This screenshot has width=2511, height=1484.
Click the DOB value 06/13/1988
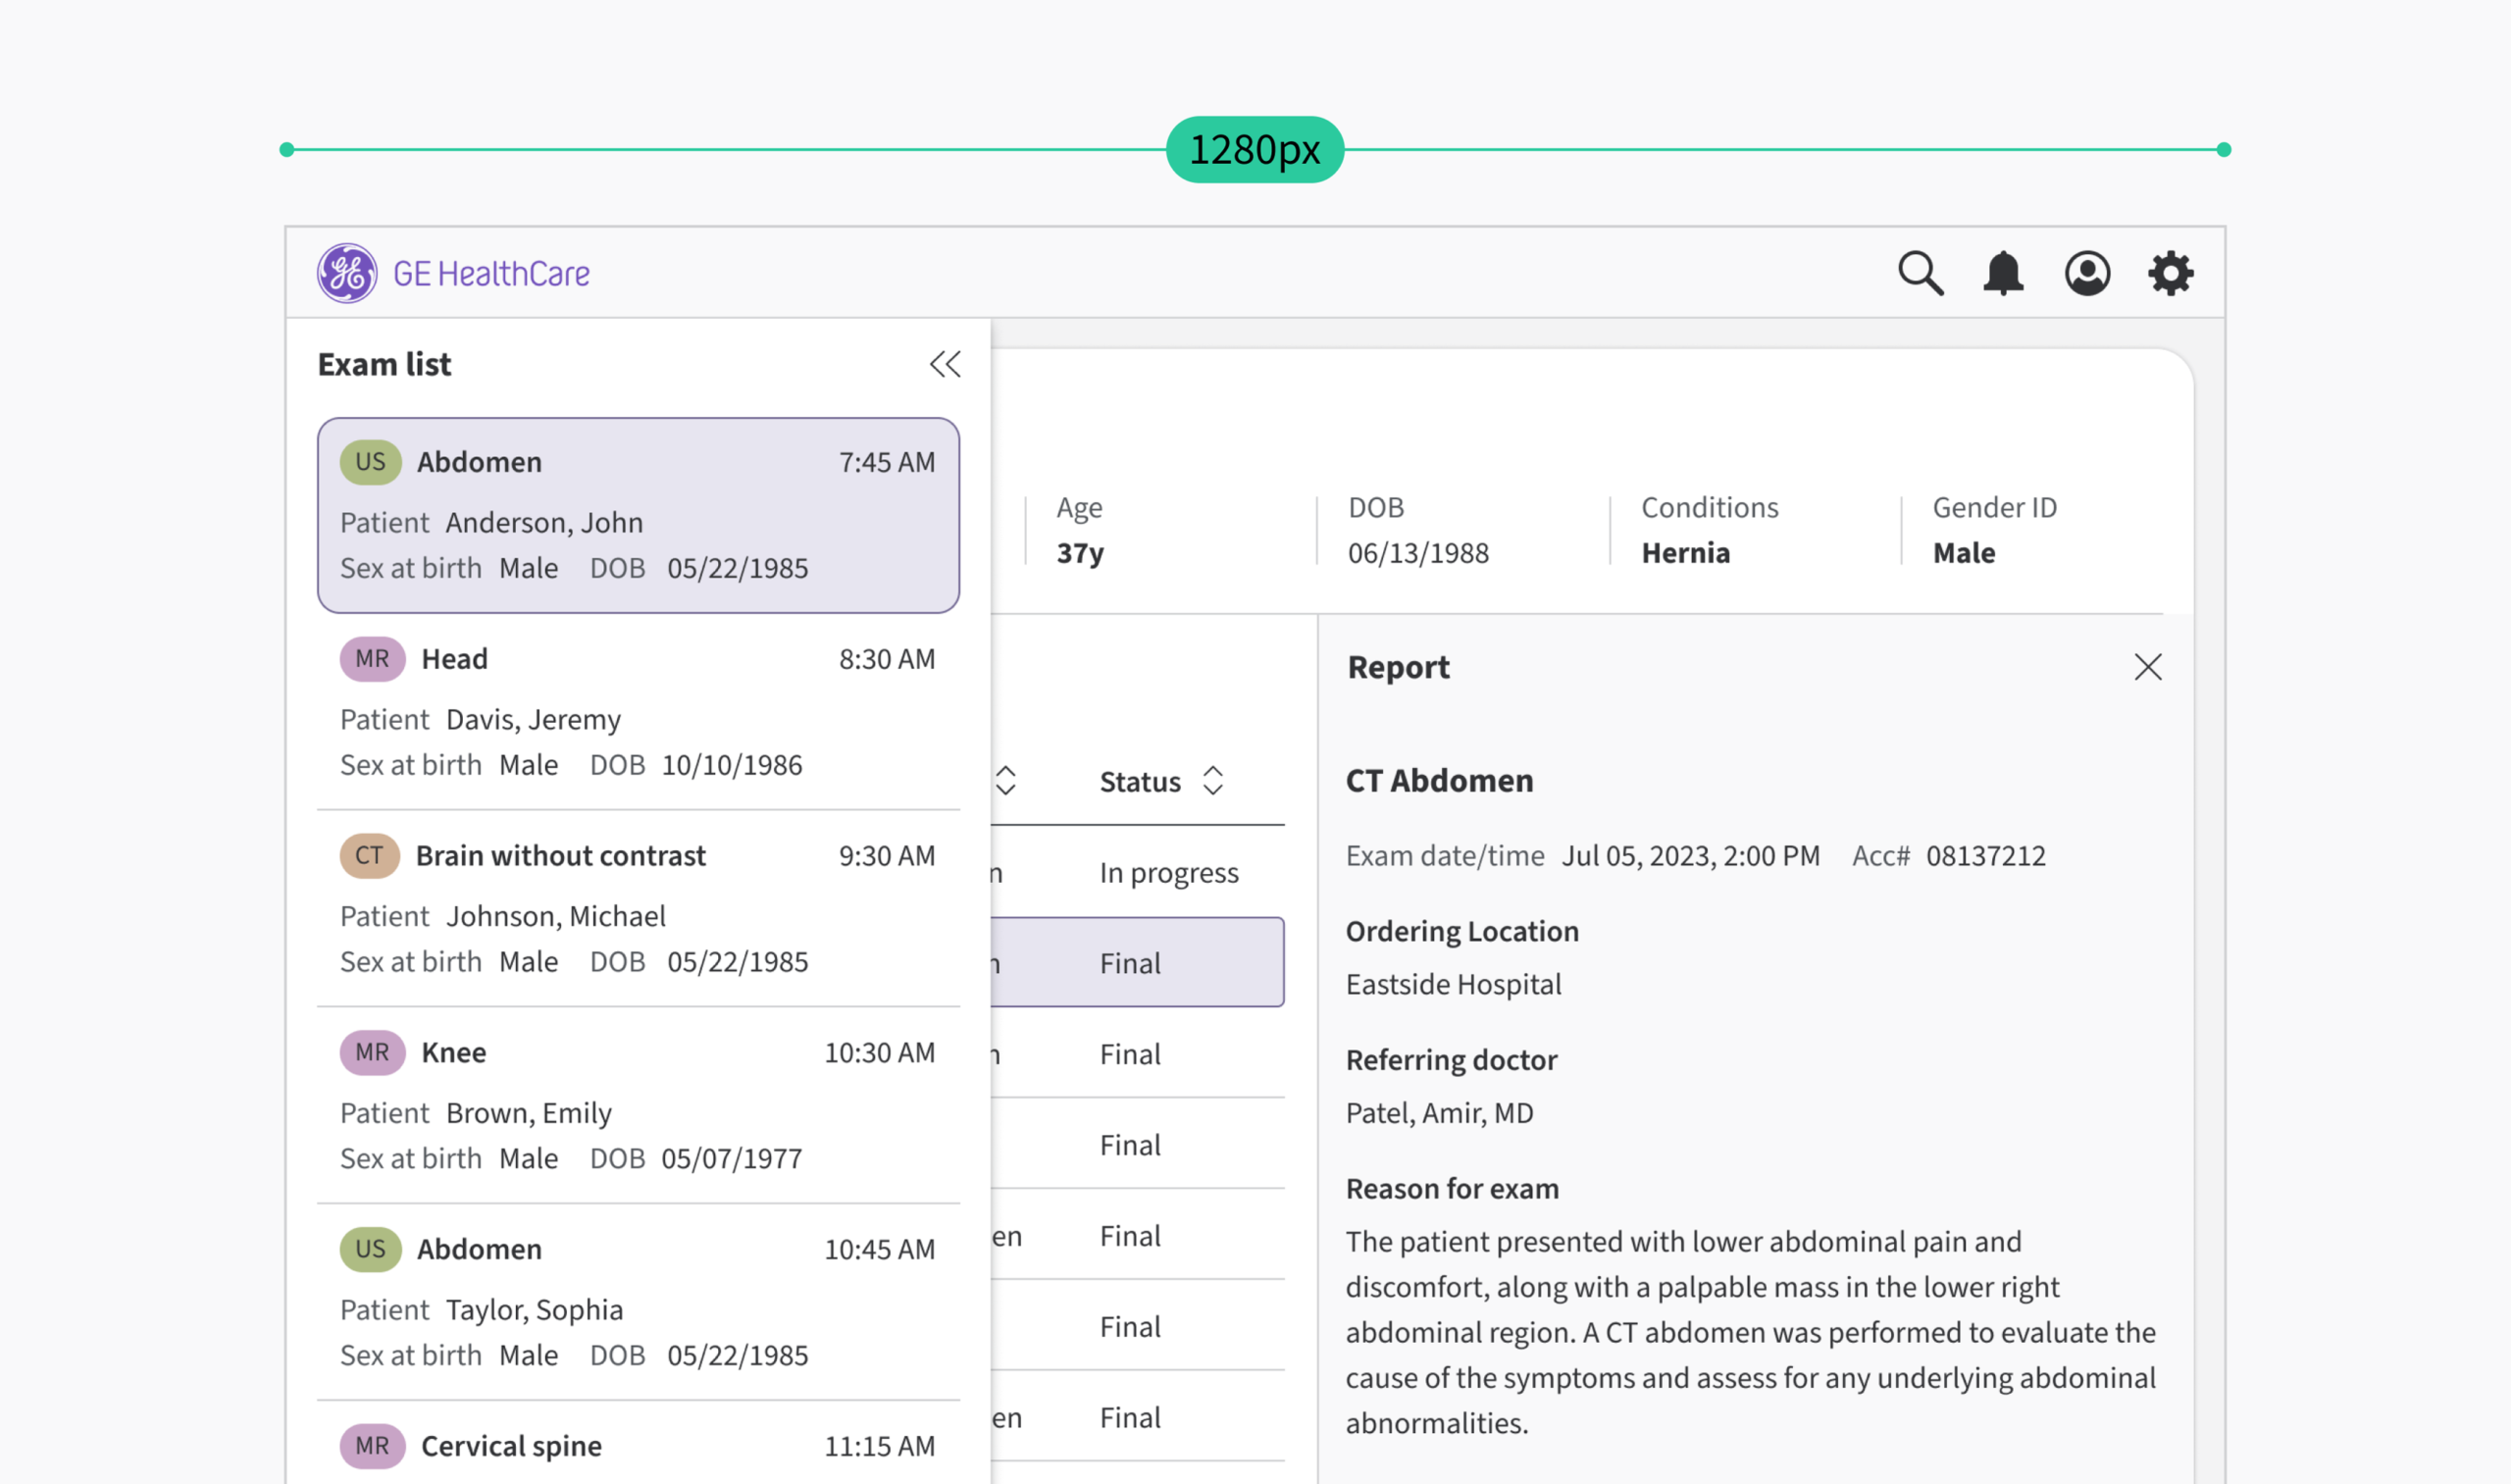pyautogui.click(x=1418, y=553)
